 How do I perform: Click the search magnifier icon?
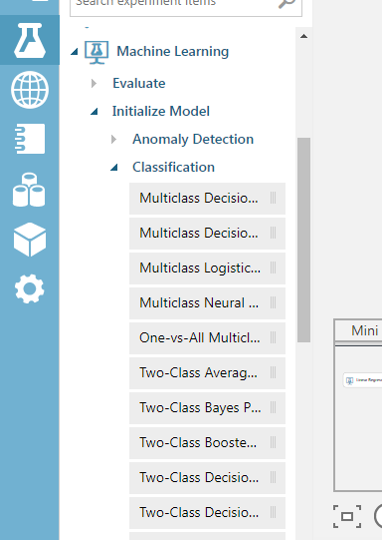[287, 3]
